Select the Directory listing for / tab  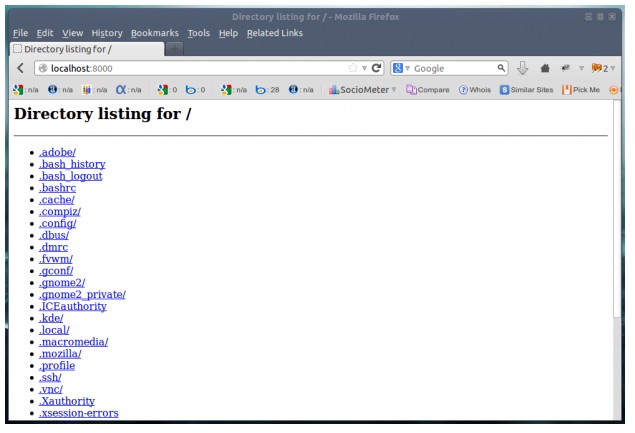[87, 49]
